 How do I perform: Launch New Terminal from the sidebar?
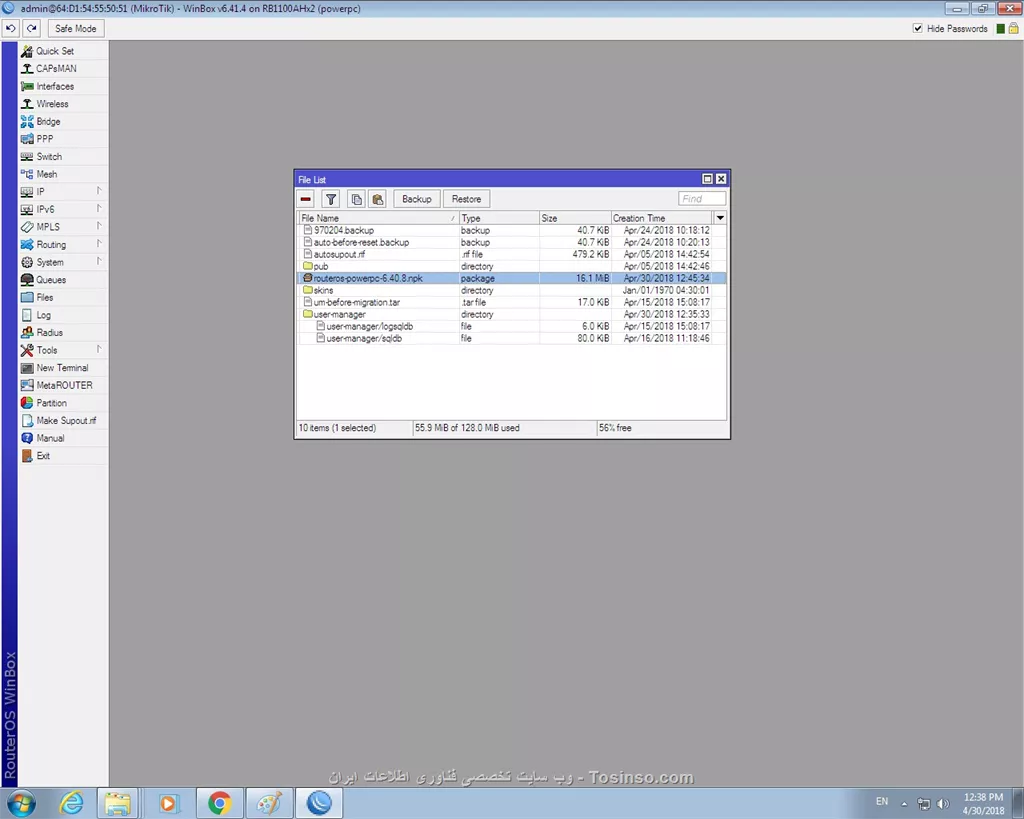(x=63, y=368)
